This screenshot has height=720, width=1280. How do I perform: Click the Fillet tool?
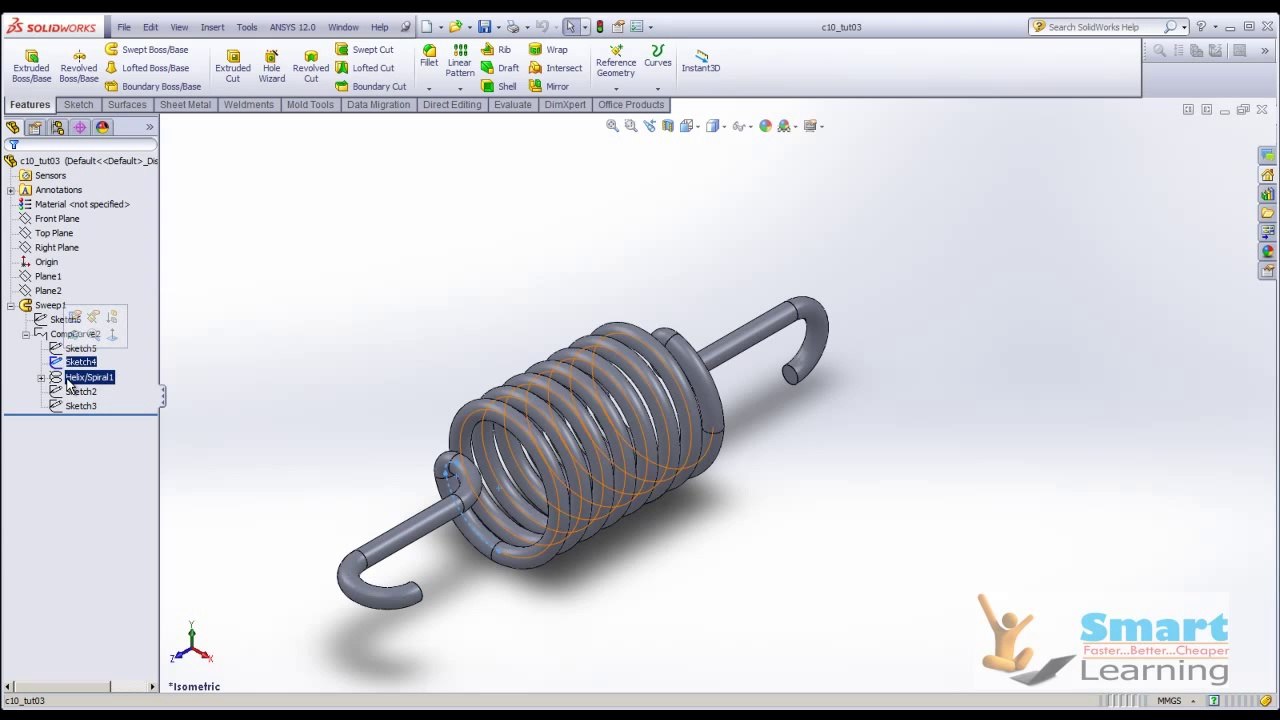(x=429, y=56)
